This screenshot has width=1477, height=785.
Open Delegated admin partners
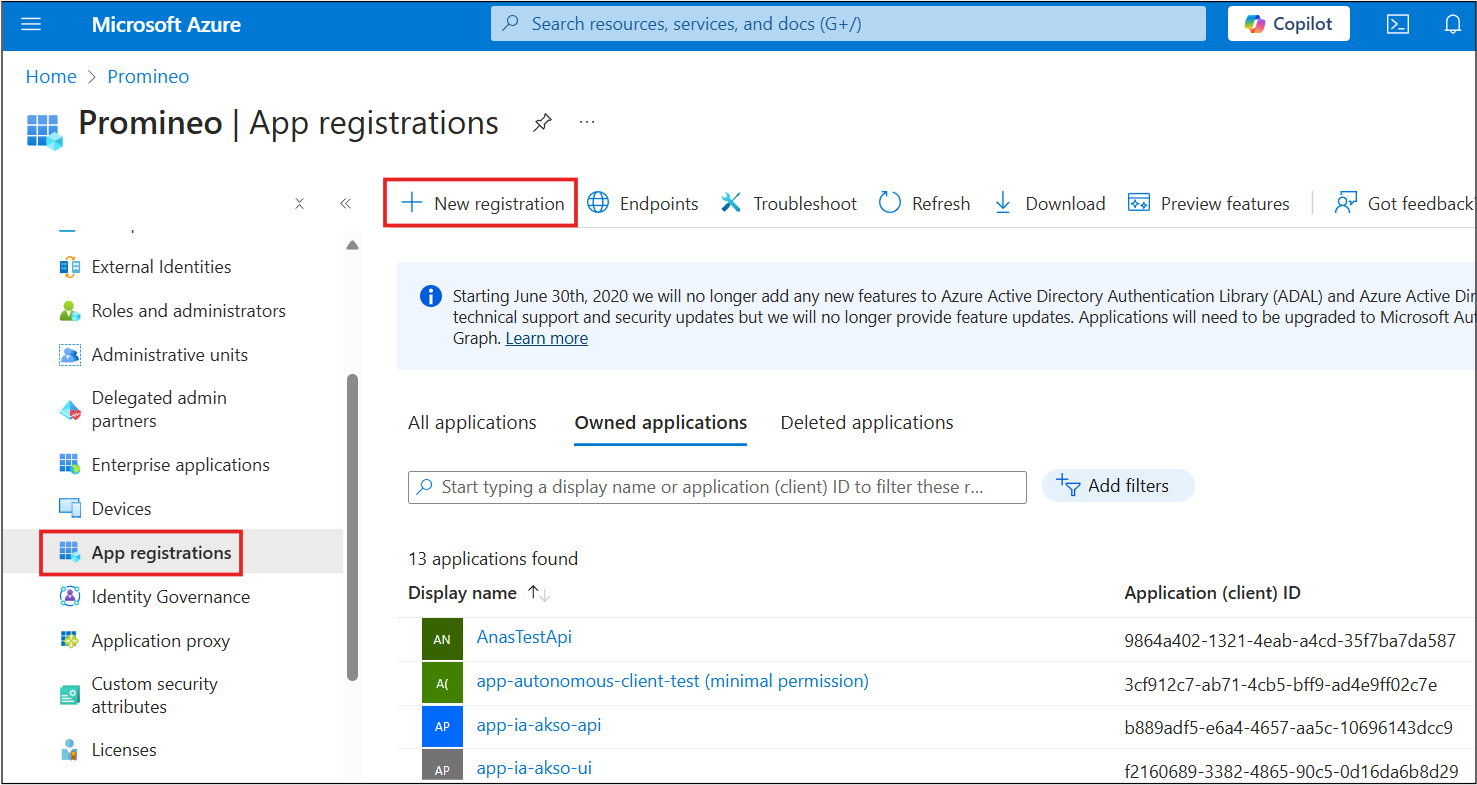pyautogui.click(x=158, y=410)
